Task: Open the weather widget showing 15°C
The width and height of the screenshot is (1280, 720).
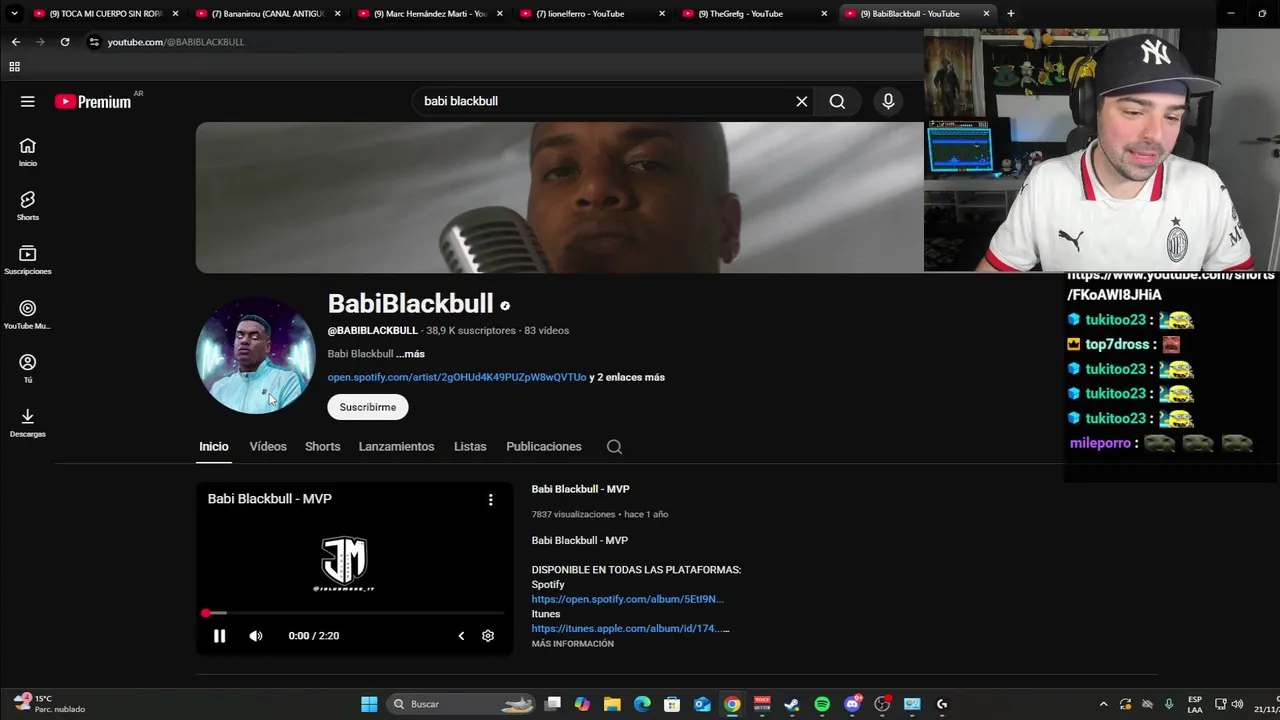Action: (x=50, y=704)
